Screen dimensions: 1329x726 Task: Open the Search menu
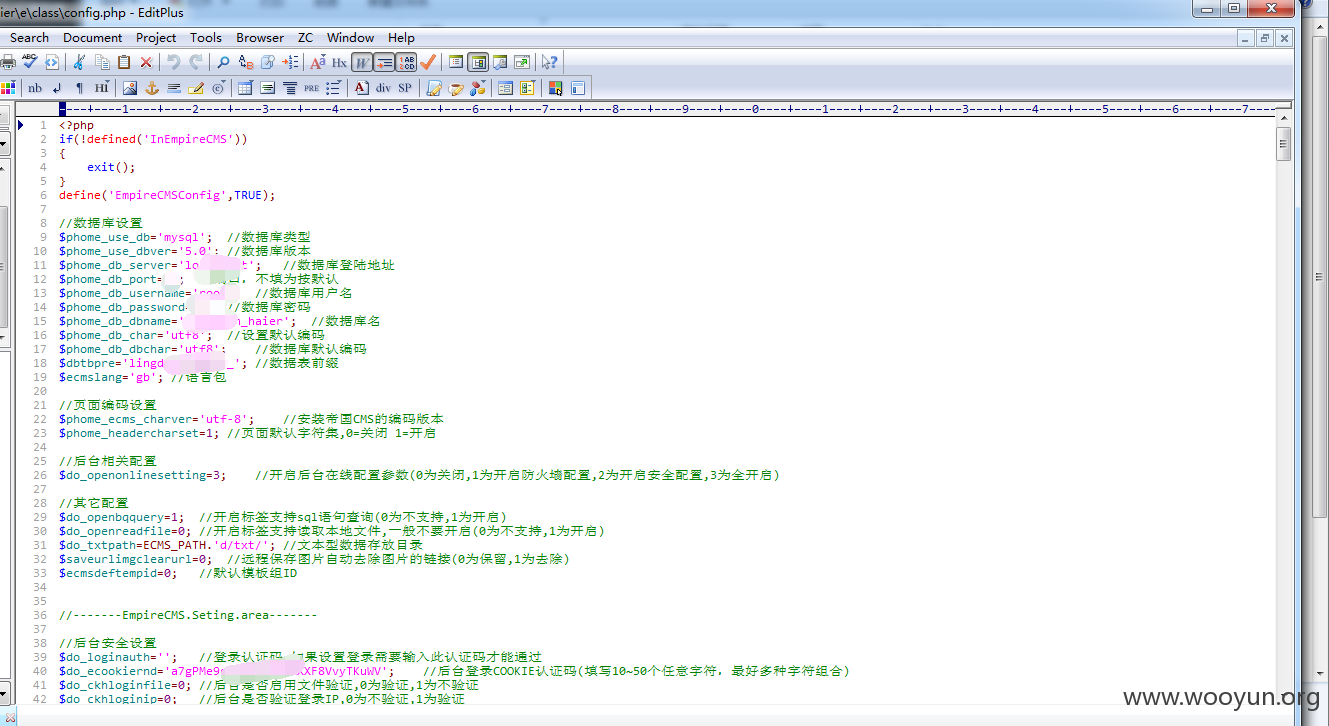coord(29,37)
